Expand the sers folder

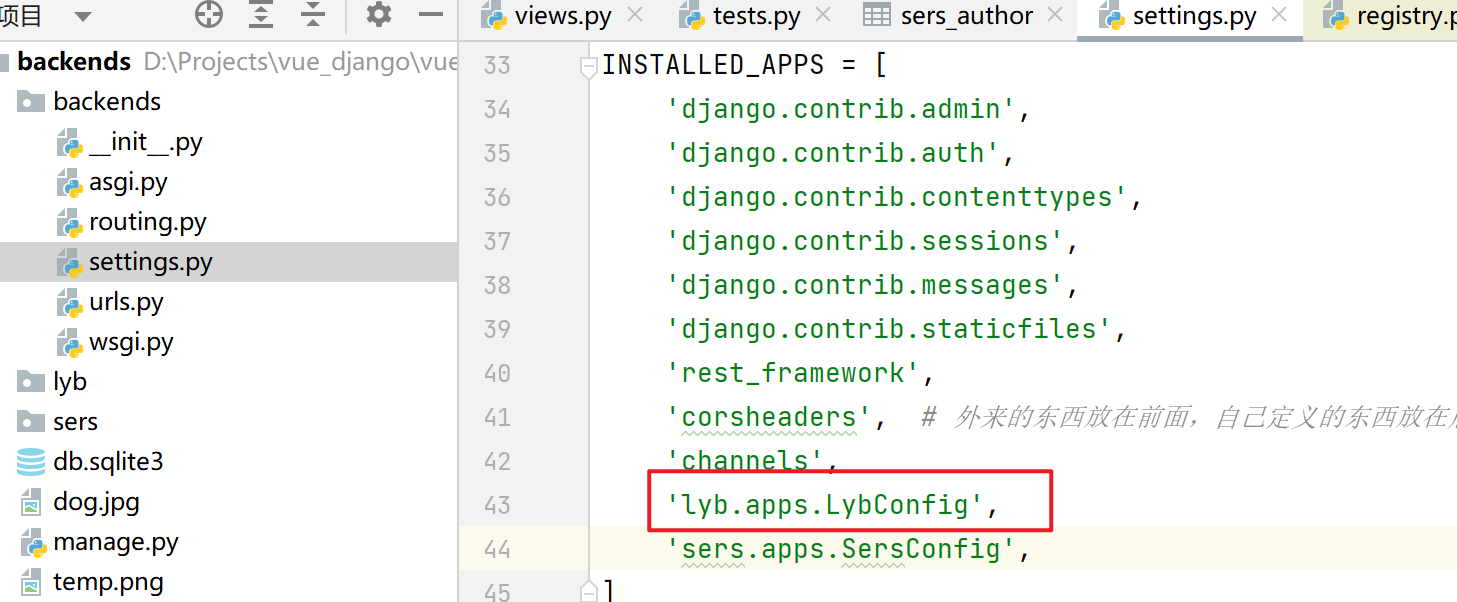(75, 422)
